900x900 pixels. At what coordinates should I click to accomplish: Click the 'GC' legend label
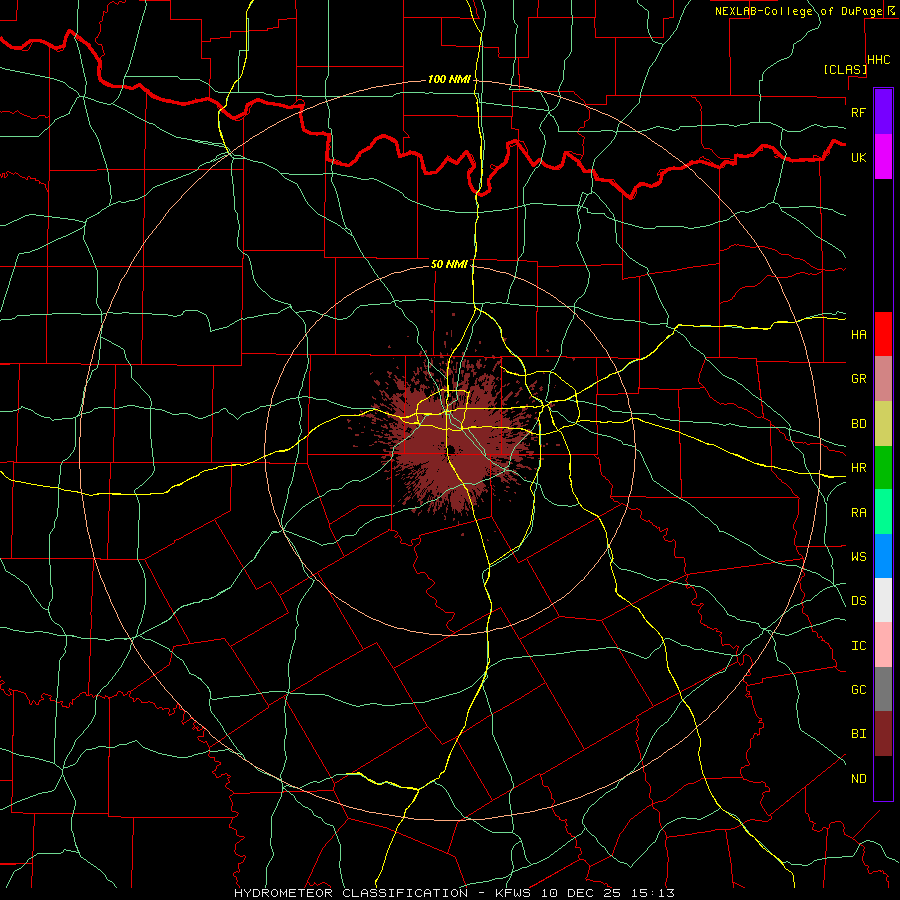point(858,689)
